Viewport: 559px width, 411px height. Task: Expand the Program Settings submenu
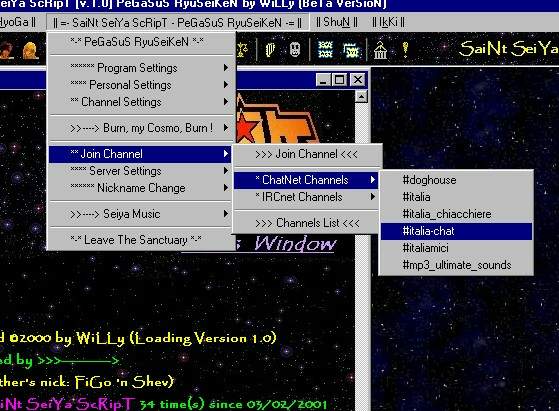140,67
